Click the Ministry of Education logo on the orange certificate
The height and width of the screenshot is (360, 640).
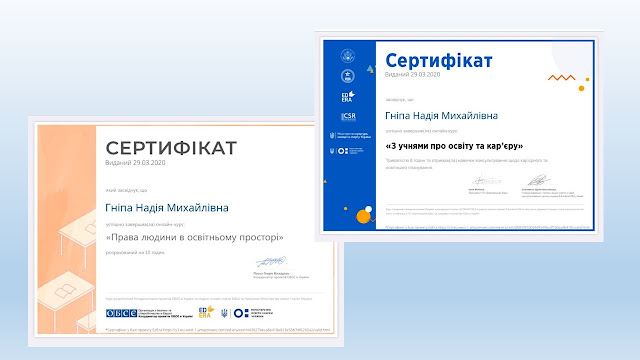coord(253,313)
